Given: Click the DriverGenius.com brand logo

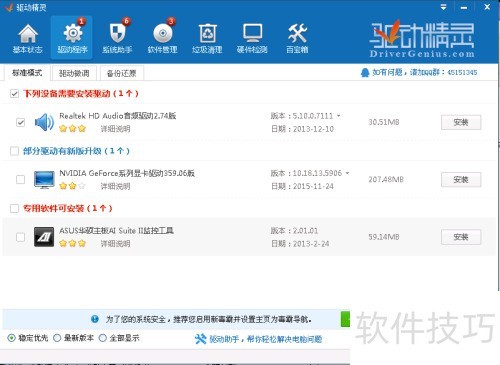Looking at the screenshot, I should [x=422, y=39].
